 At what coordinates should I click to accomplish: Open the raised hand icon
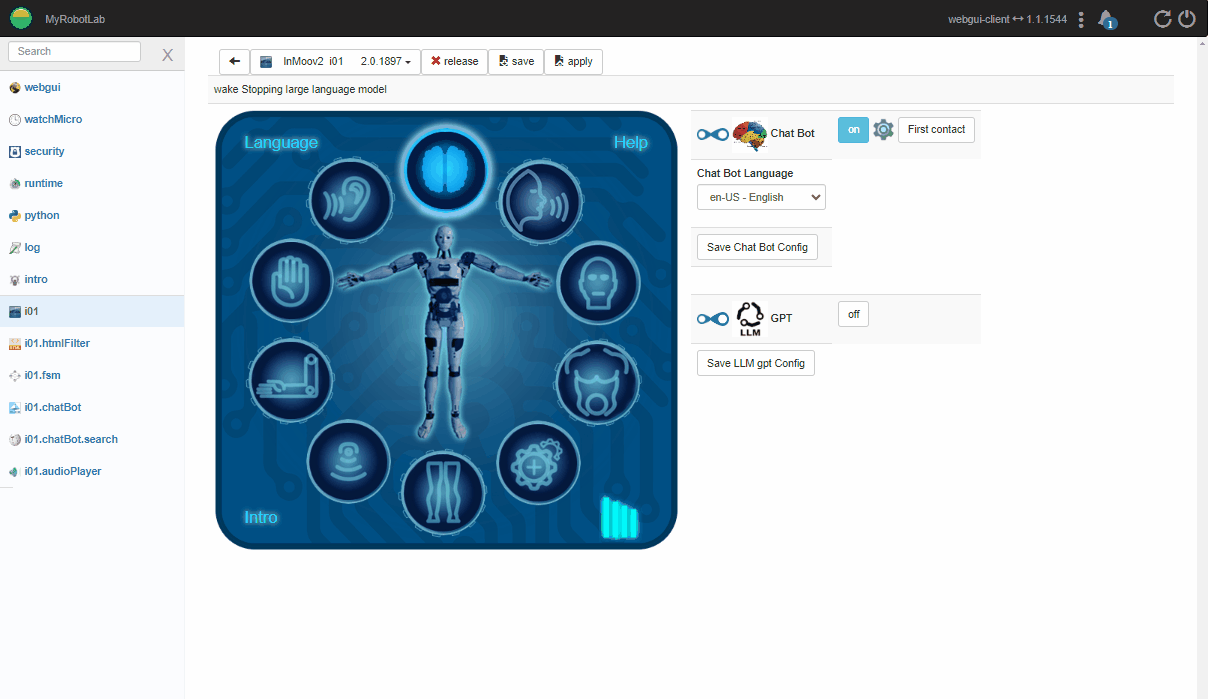290,281
